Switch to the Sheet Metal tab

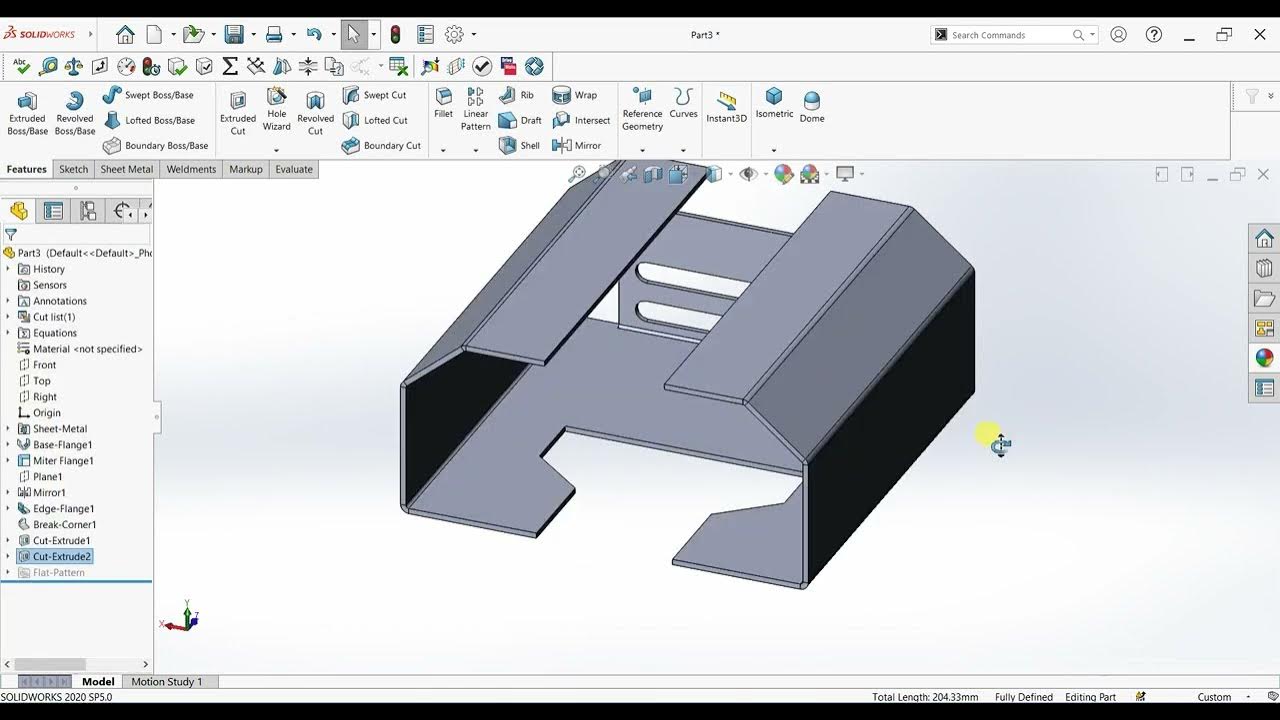tap(127, 169)
